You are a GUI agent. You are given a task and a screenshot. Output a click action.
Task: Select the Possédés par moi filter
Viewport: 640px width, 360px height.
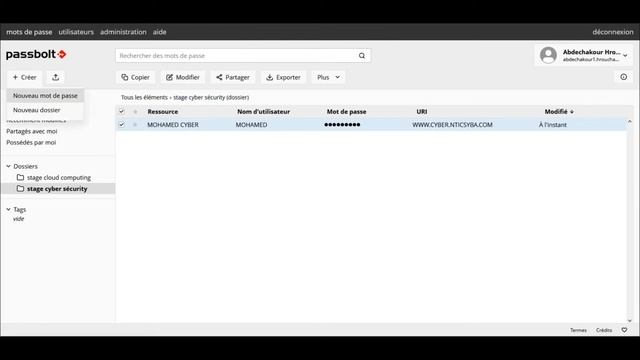(x=31, y=142)
